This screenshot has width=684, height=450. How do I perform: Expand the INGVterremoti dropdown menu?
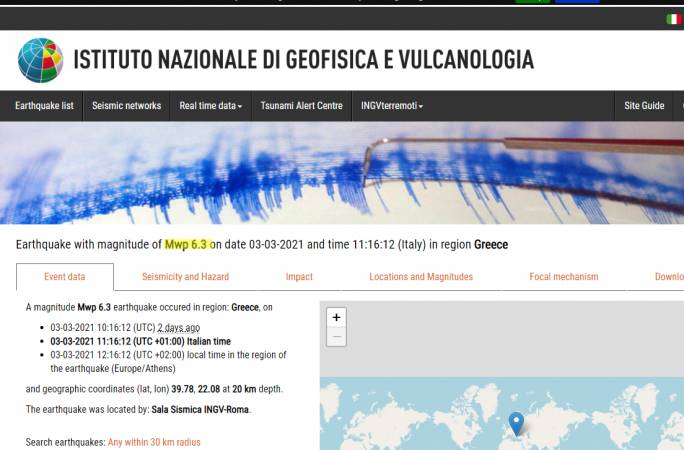click(x=392, y=106)
